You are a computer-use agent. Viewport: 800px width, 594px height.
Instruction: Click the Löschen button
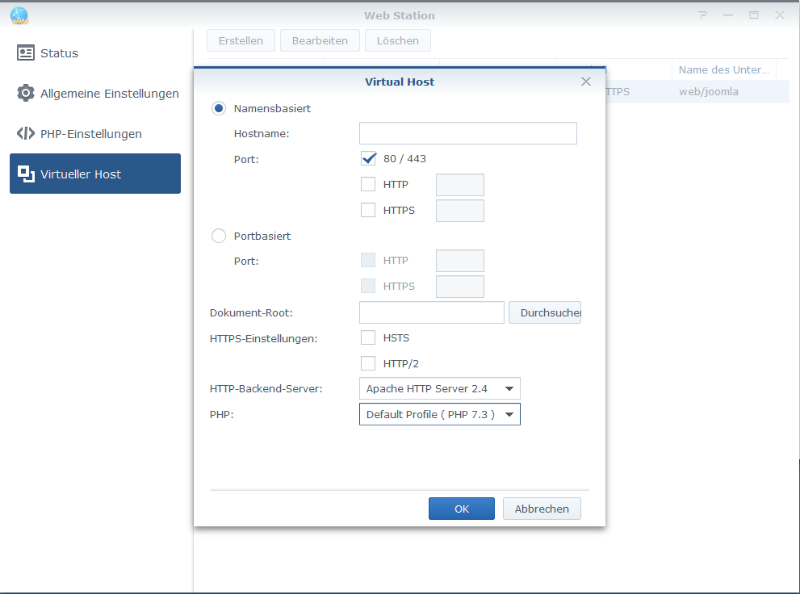pyautogui.click(x=398, y=41)
